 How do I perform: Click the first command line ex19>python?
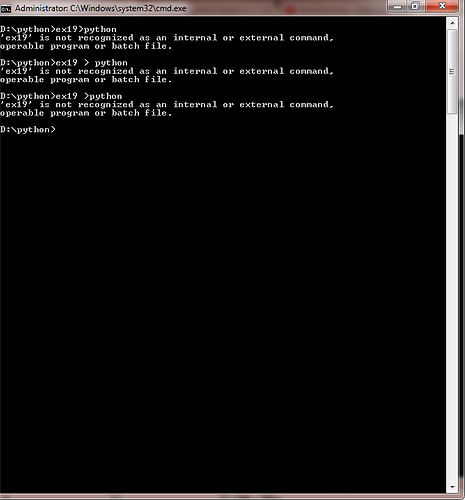point(58,29)
